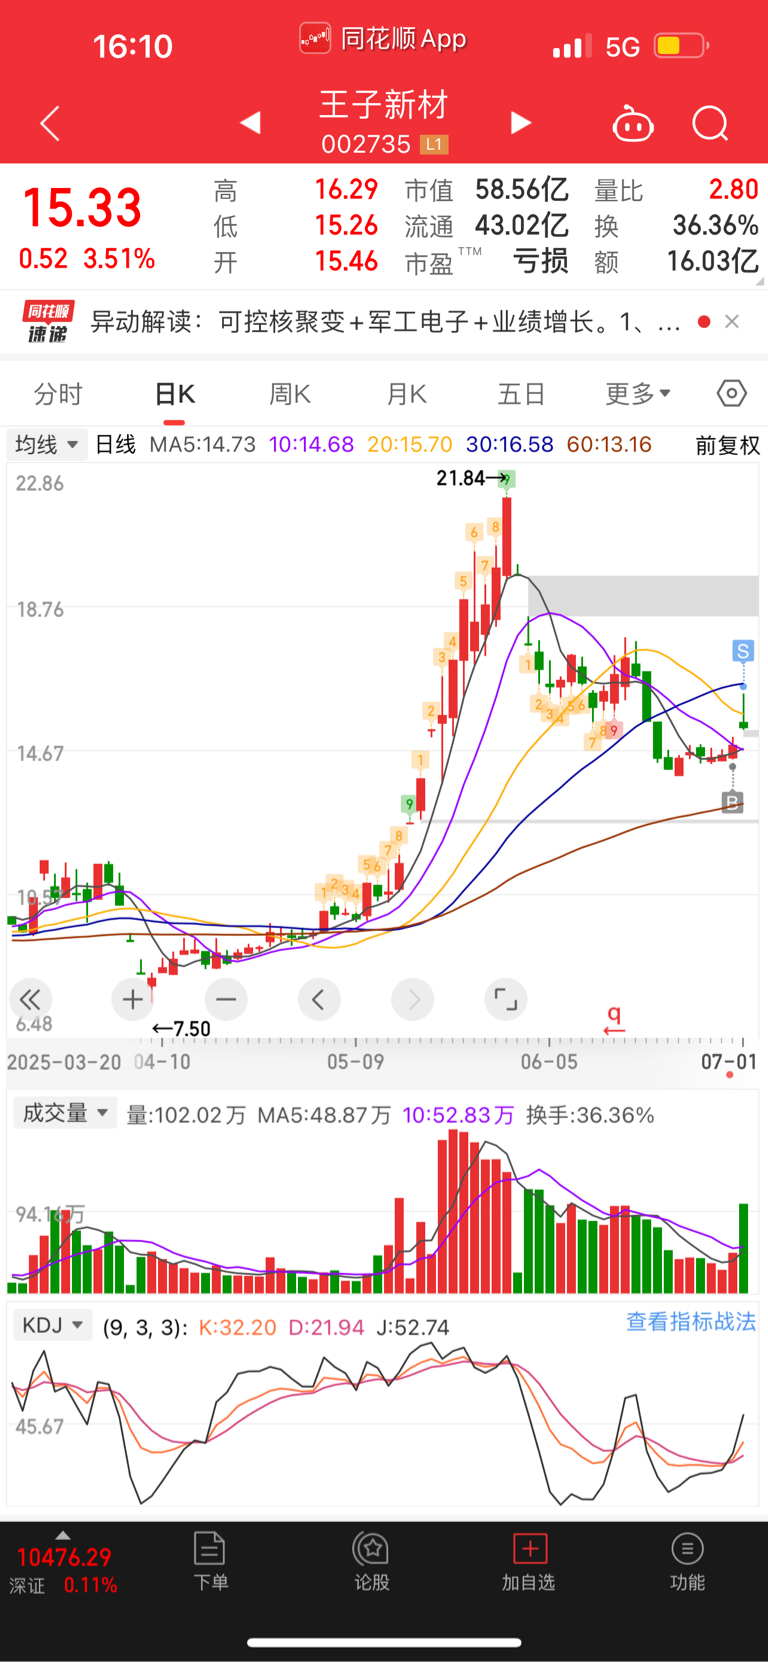Open 下单 order icon
Viewport: 768px width, 1662px height.
click(x=210, y=1561)
